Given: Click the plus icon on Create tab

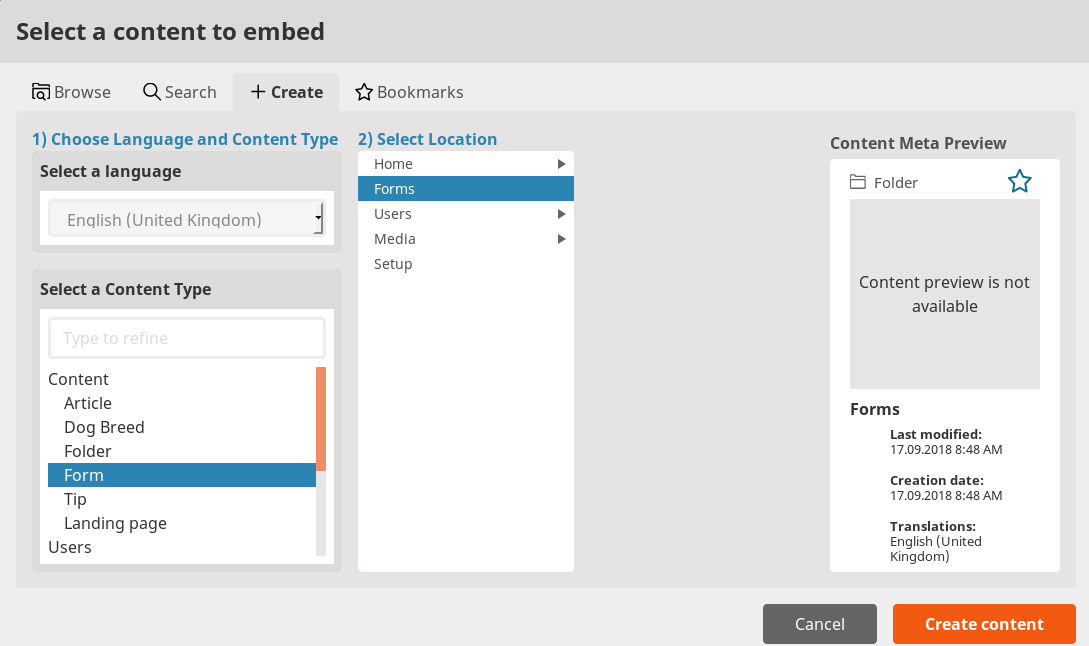Looking at the screenshot, I should pos(258,91).
